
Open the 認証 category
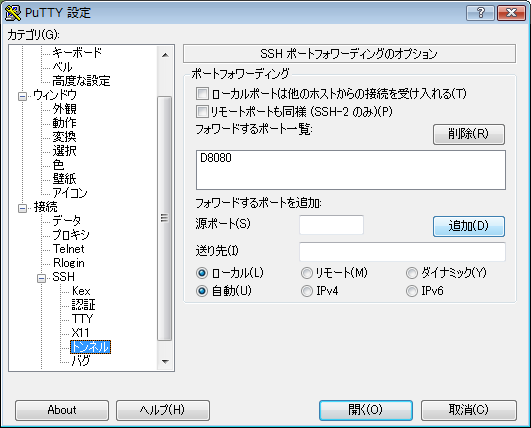83,305
